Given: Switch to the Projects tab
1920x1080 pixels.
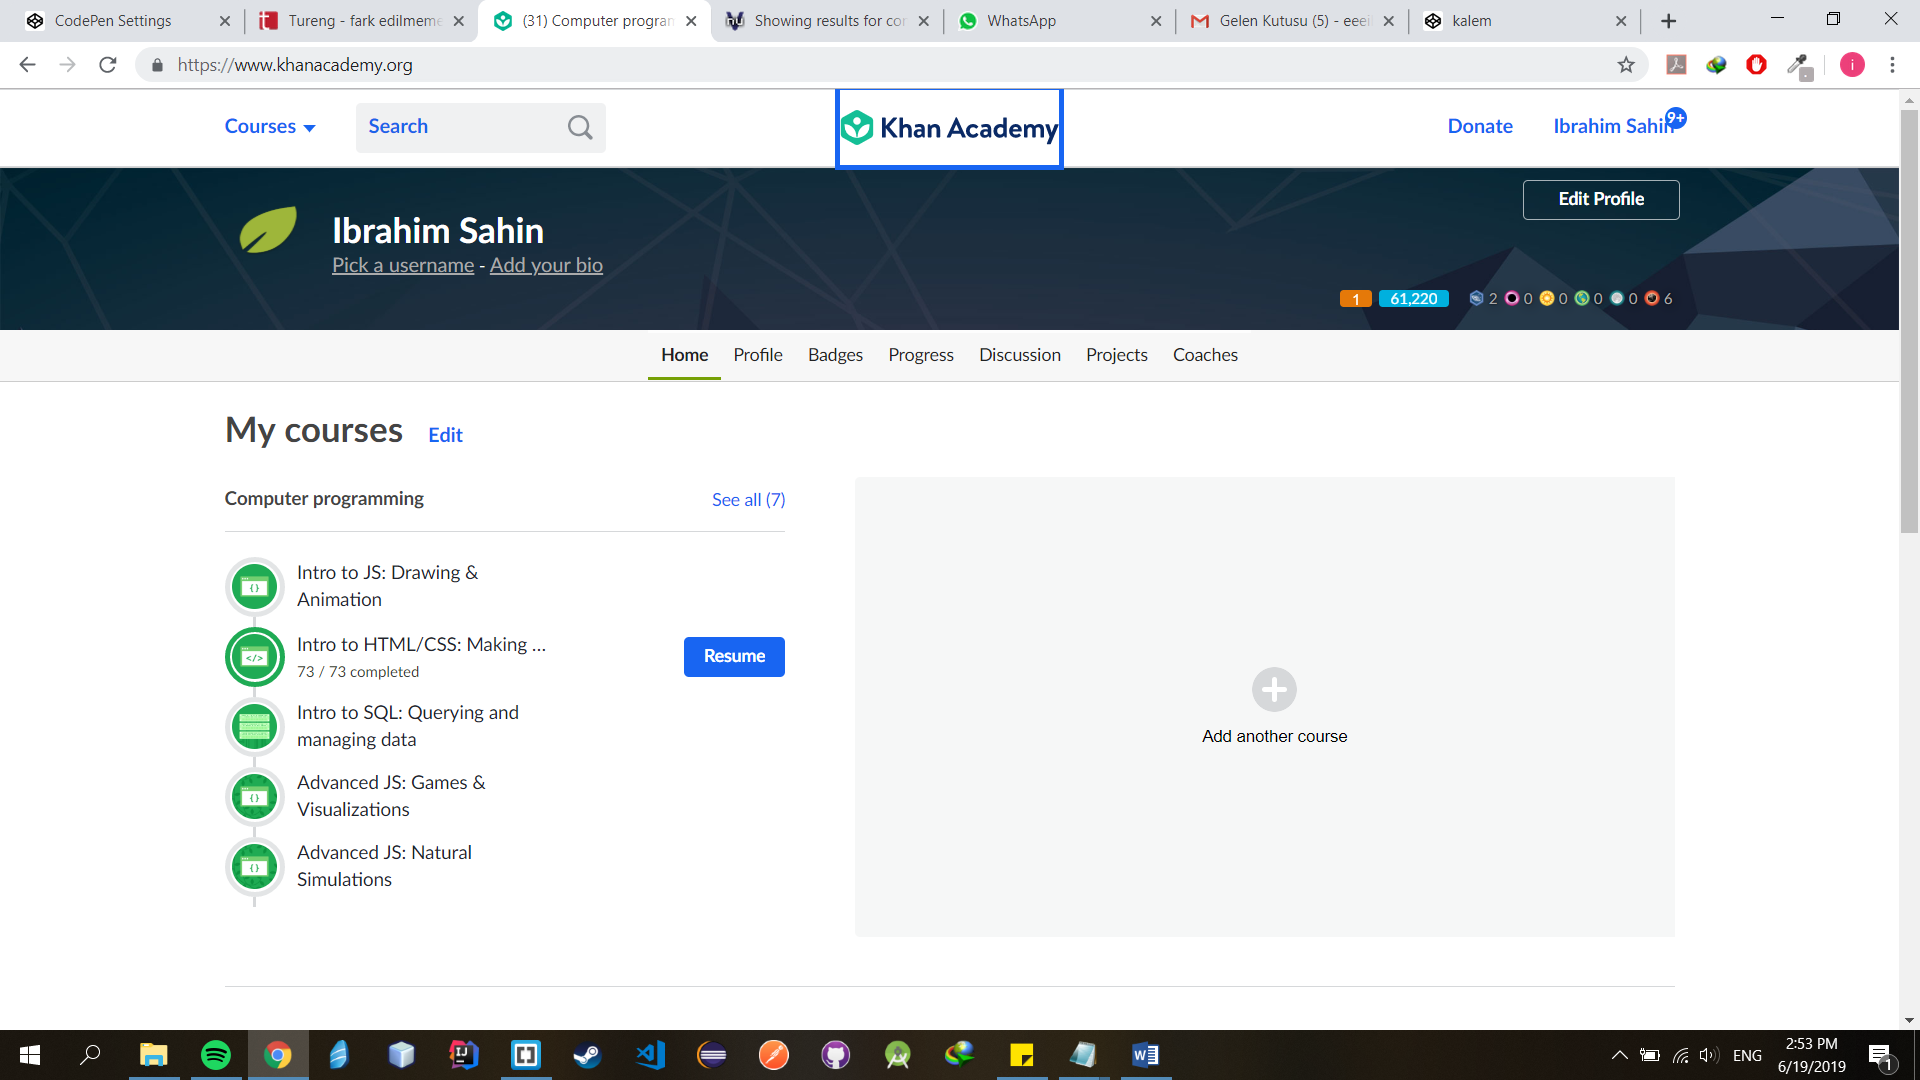Looking at the screenshot, I should point(1117,355).
